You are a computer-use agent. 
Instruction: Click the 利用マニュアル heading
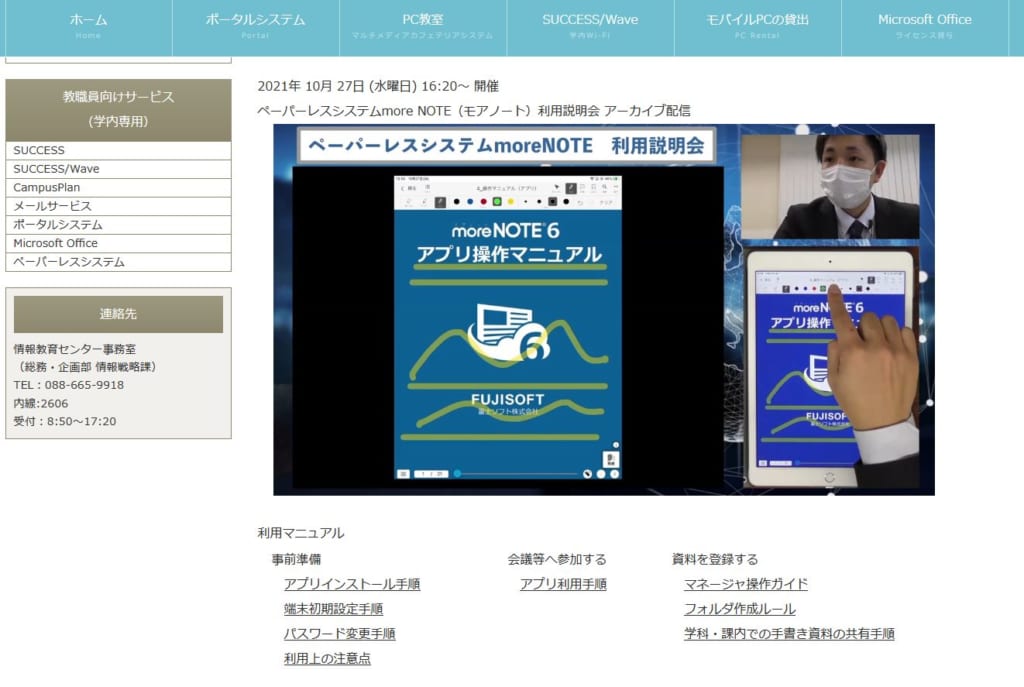300,533
